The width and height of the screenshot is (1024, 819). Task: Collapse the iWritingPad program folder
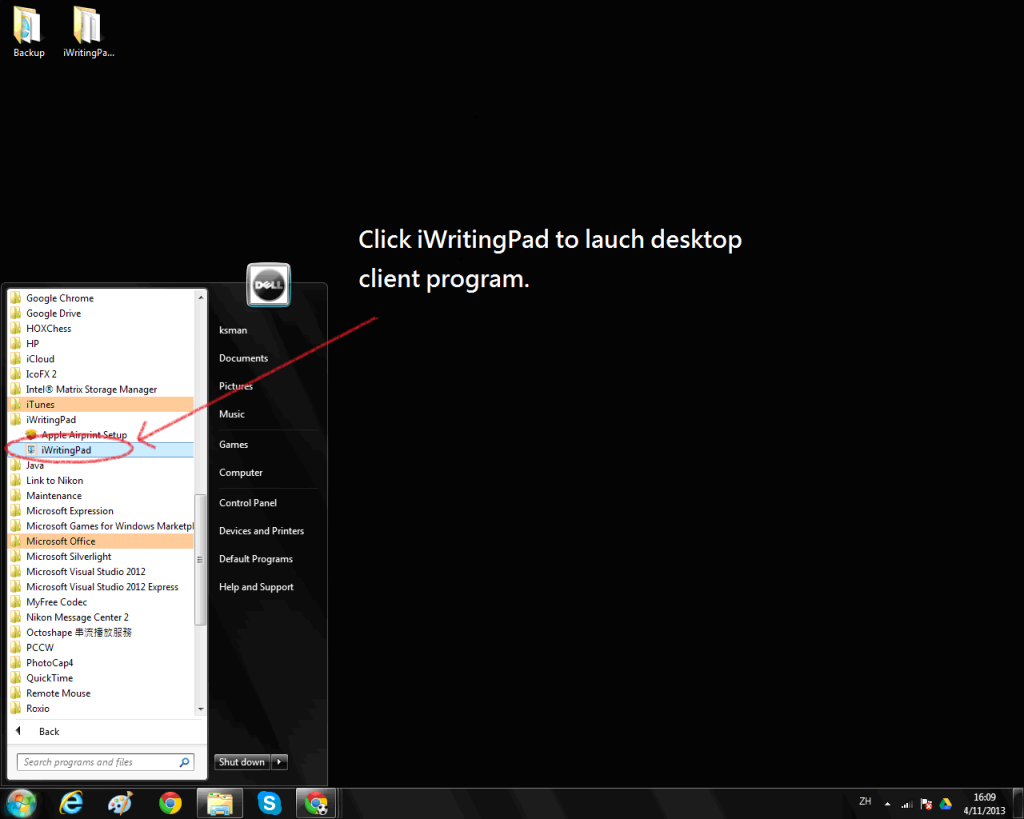101,420
